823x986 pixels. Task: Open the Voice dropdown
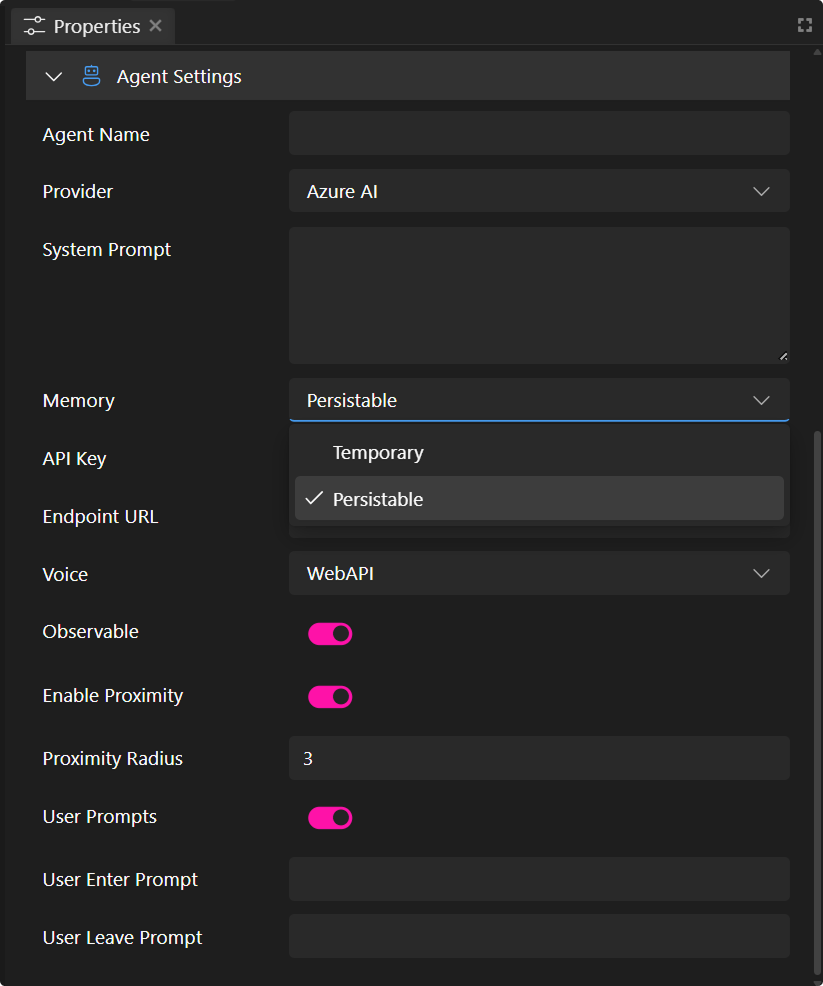[539, 573]
